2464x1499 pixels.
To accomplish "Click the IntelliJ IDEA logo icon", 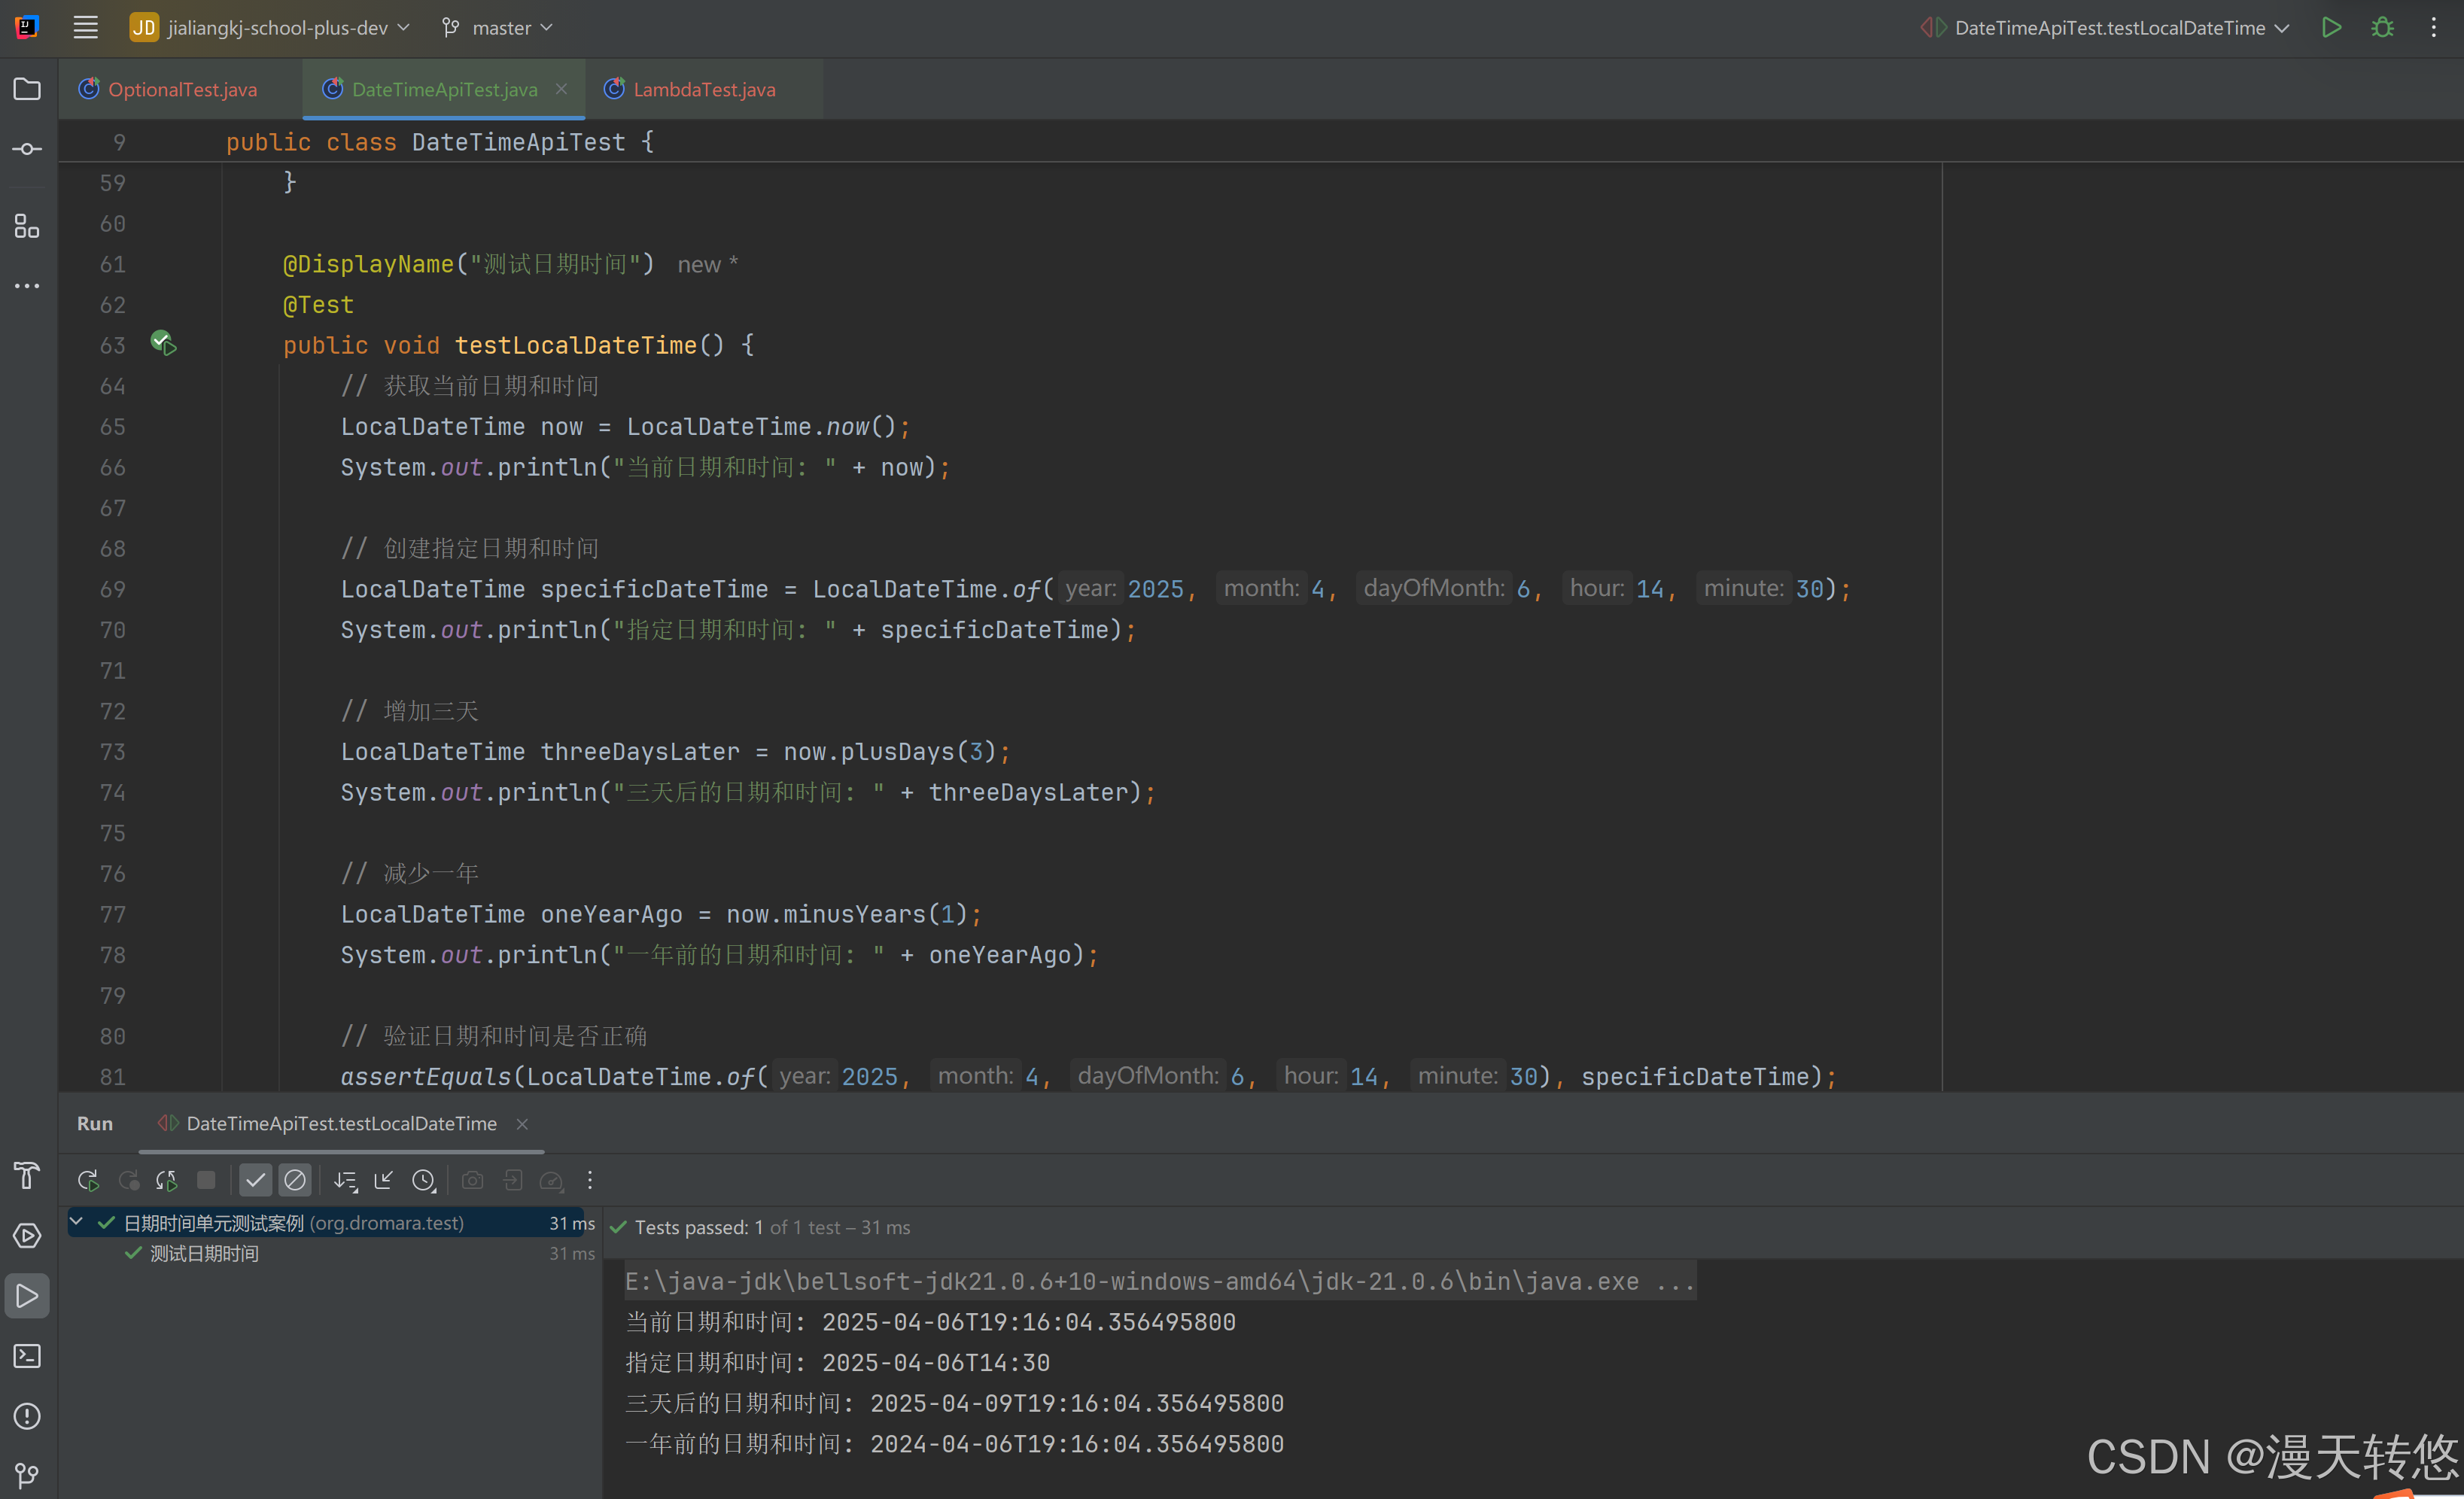I will tap(27, 27).
